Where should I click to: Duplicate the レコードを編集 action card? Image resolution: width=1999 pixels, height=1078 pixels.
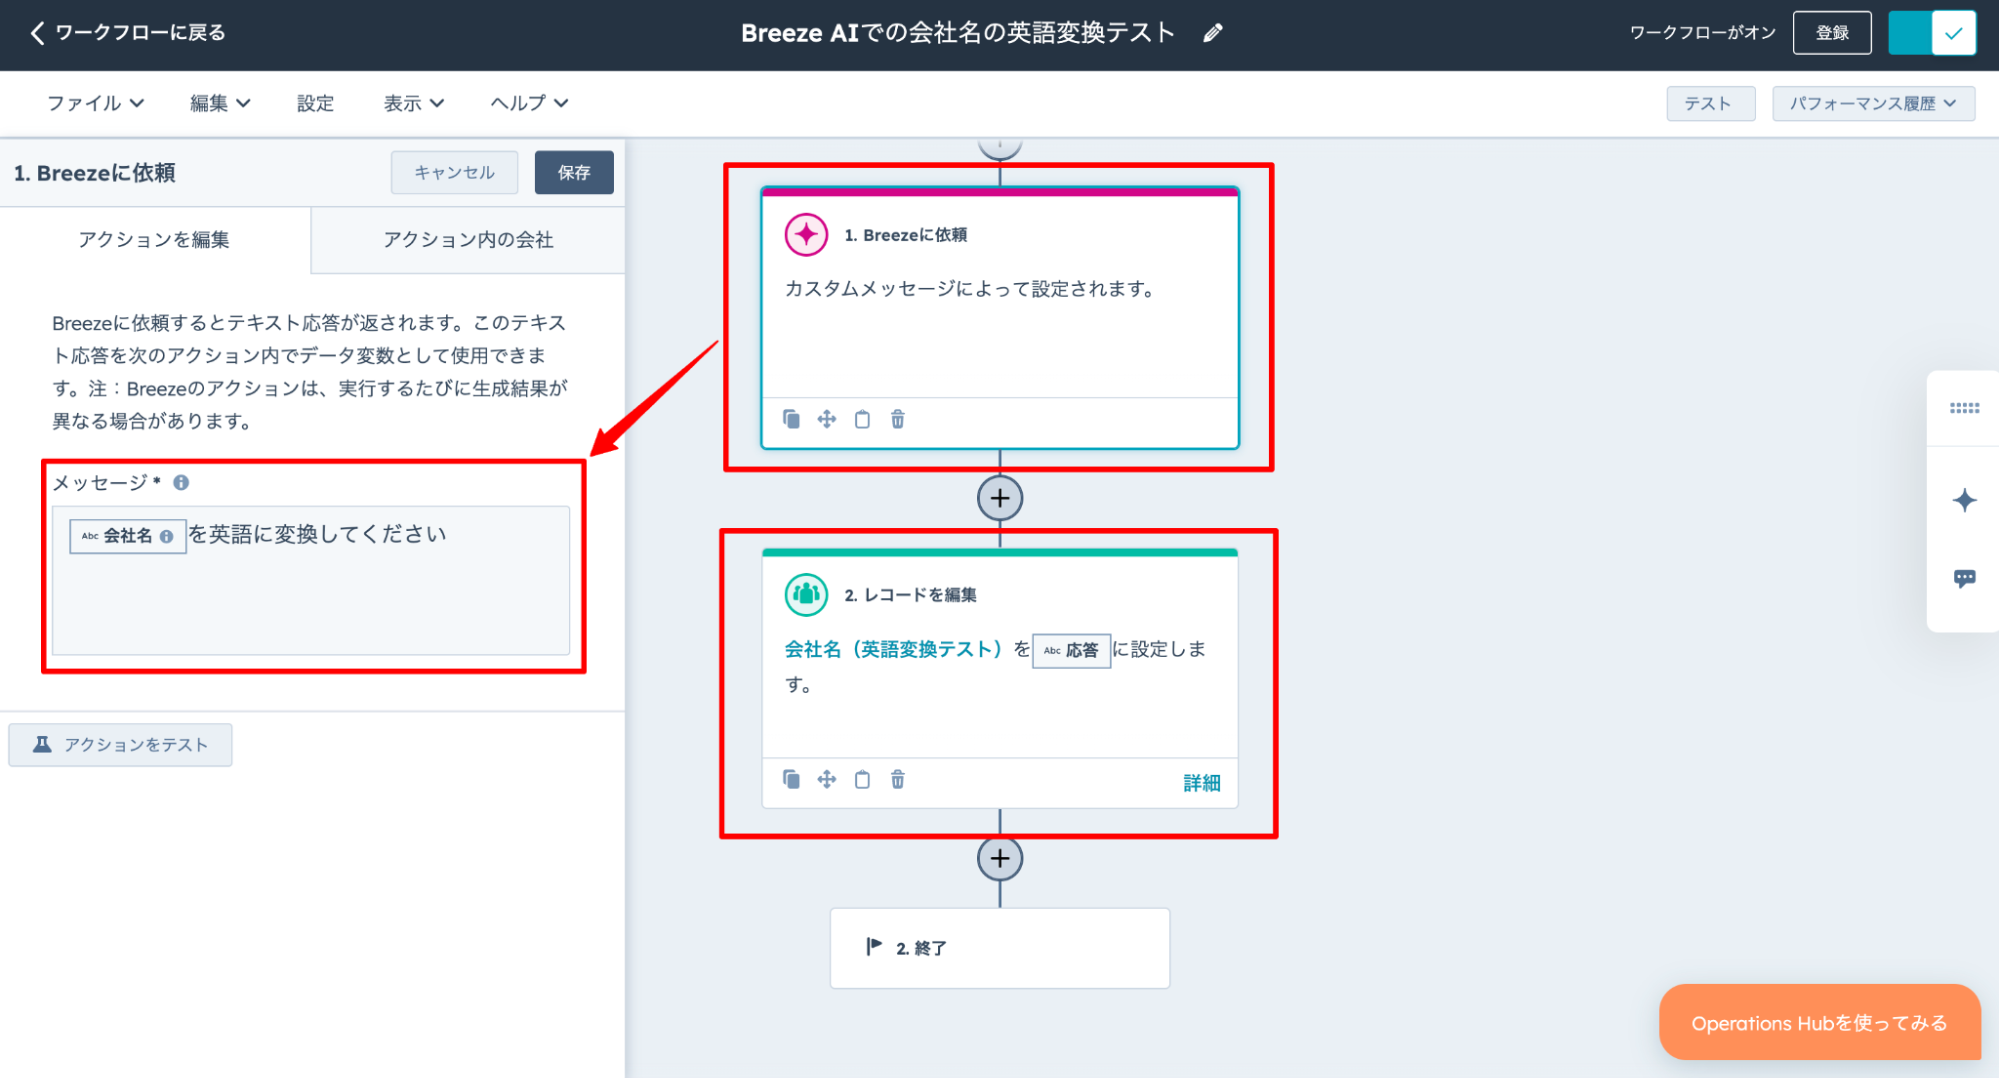tap(791, 779)
